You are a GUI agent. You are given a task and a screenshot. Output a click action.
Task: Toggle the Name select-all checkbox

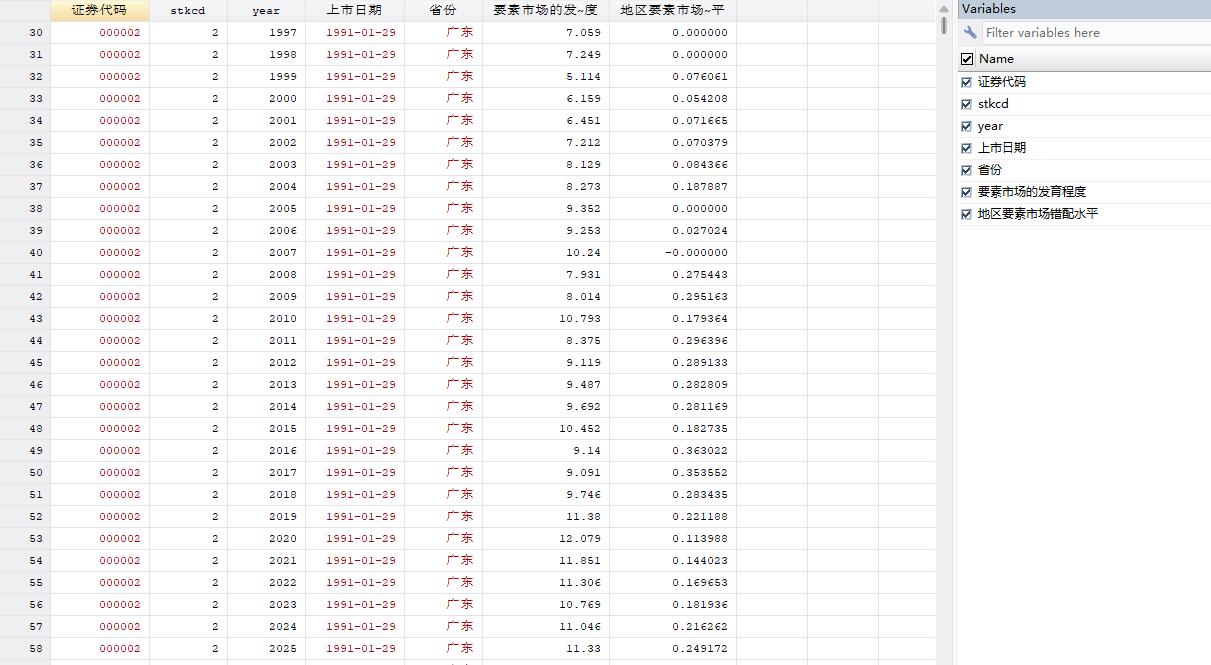[967, 59]
